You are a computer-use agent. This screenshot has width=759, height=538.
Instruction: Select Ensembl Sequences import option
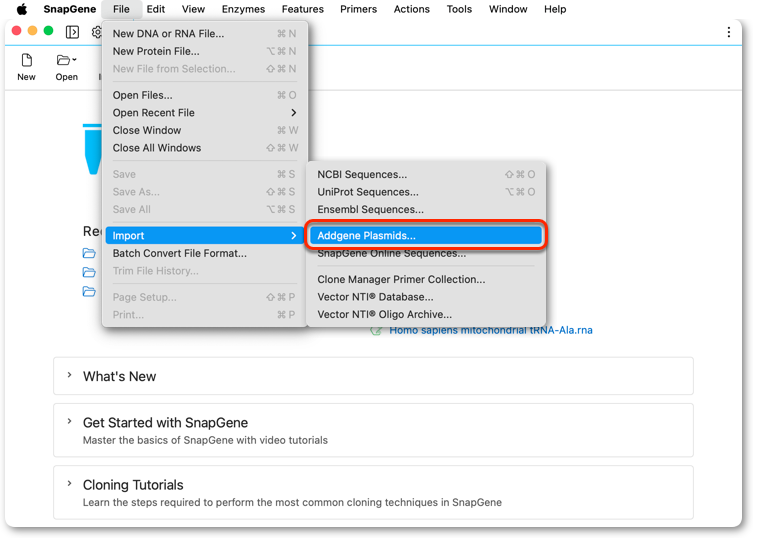(x=426, y=209)
